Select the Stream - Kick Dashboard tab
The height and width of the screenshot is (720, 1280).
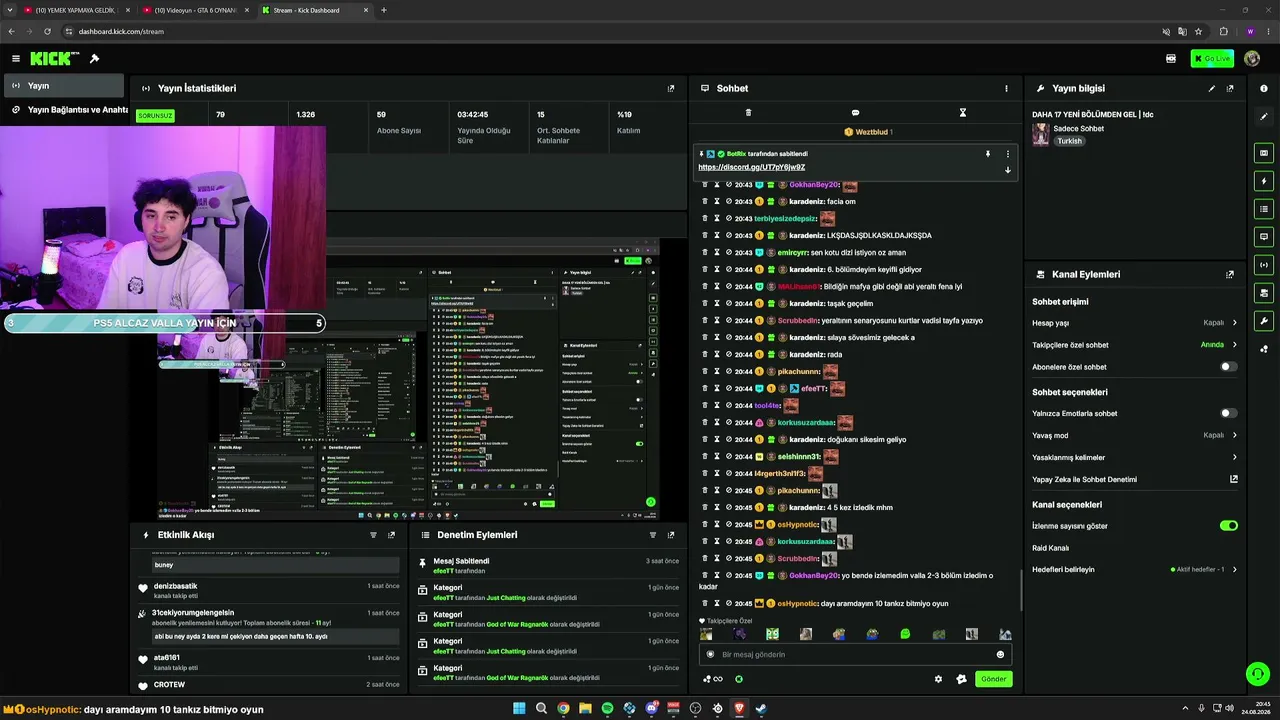(x=315, y=10)
